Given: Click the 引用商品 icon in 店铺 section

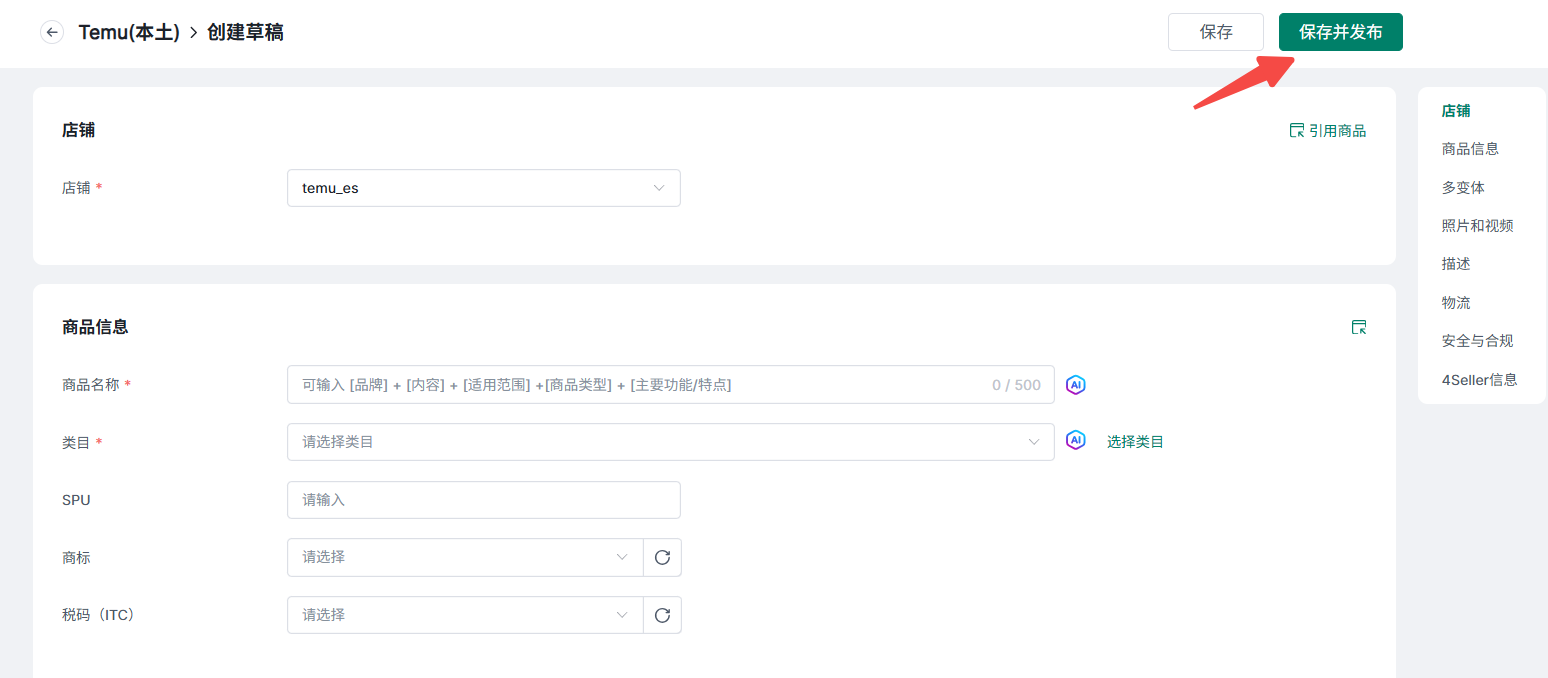Looking at the screenshot, I should 1297,130.
